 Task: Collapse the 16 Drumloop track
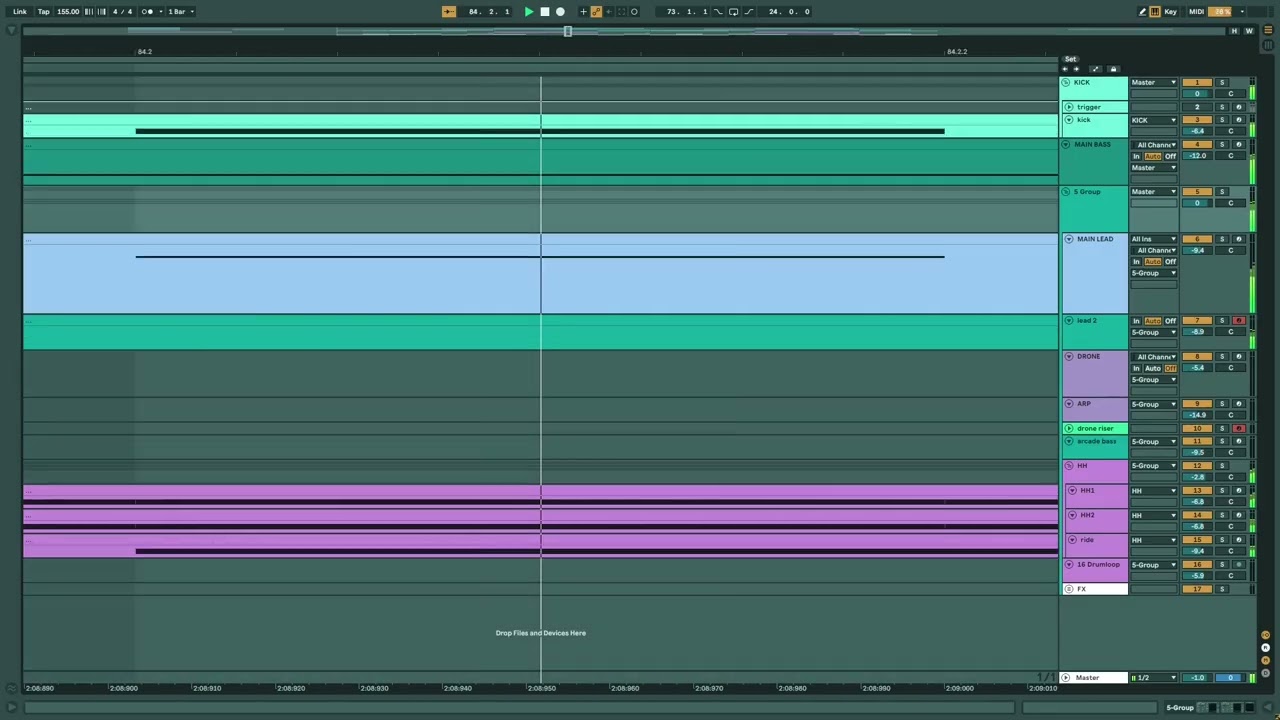point(1069,565)
